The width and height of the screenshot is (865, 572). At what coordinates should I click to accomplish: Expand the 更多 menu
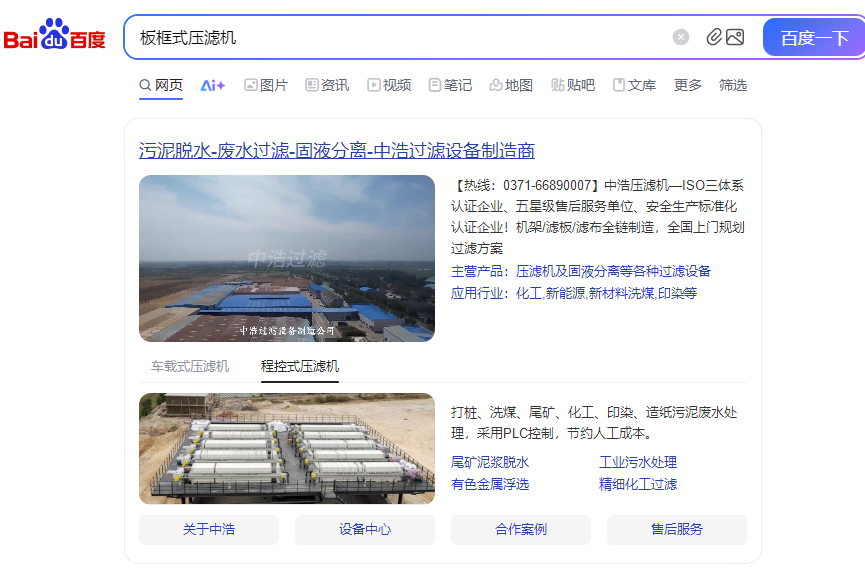(687, 85)
